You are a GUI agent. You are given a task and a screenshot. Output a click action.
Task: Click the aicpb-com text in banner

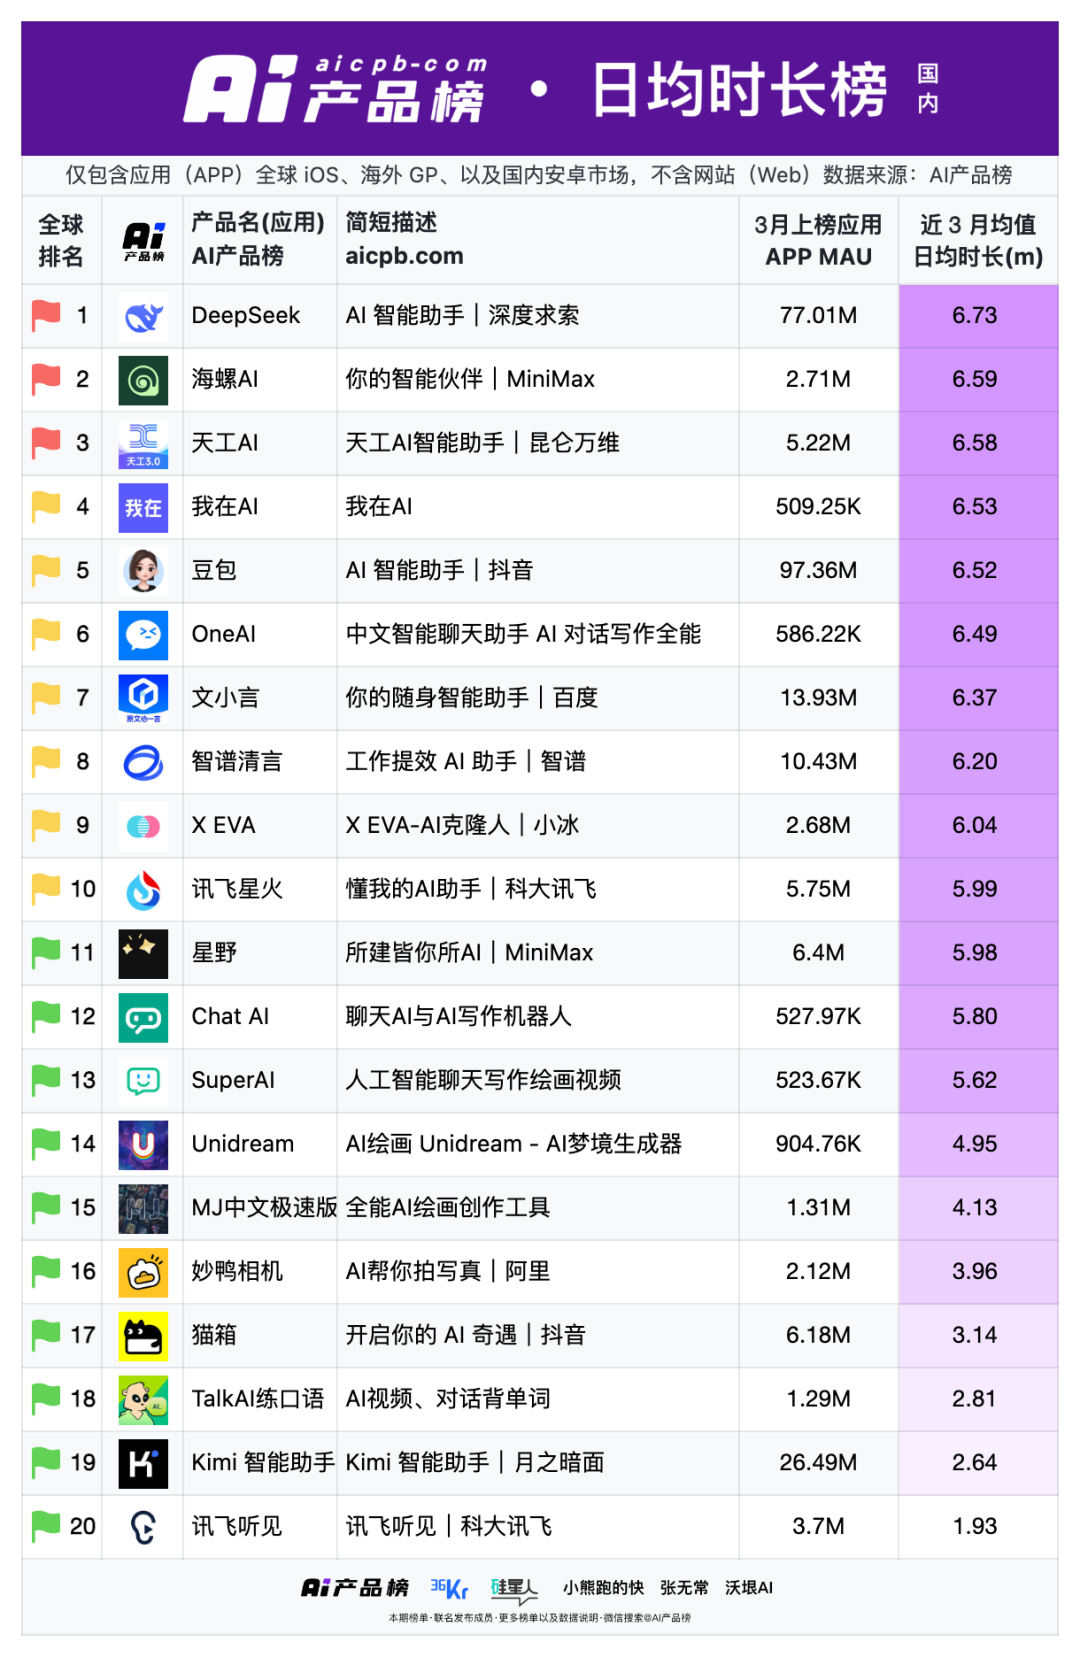pos(402,64)
